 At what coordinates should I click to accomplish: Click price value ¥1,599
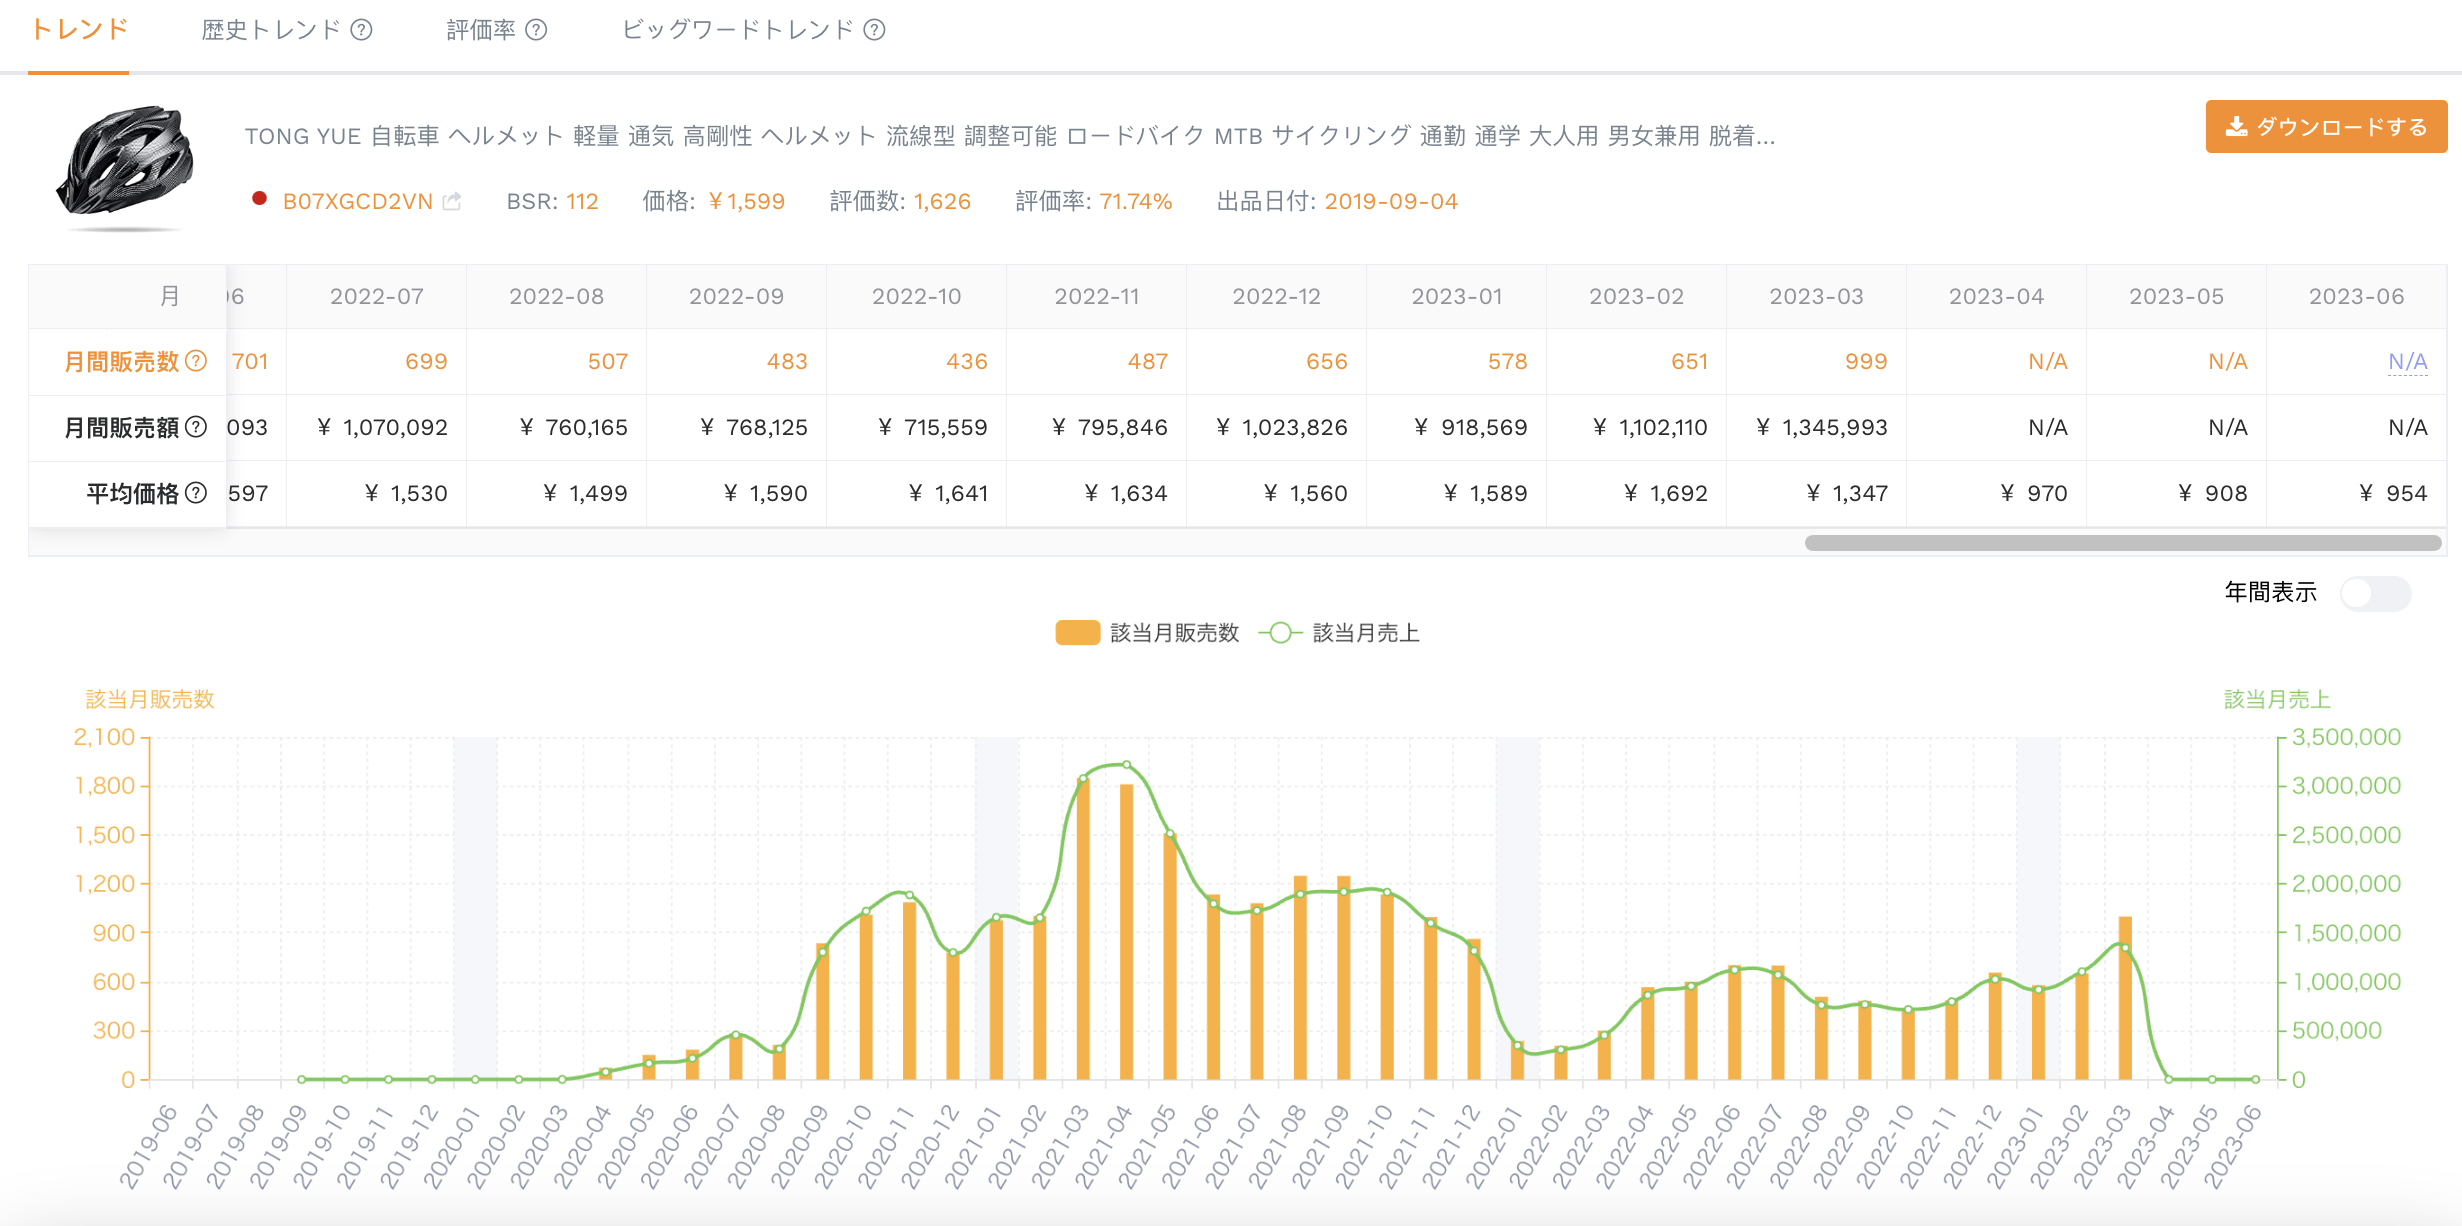[746, 201]
